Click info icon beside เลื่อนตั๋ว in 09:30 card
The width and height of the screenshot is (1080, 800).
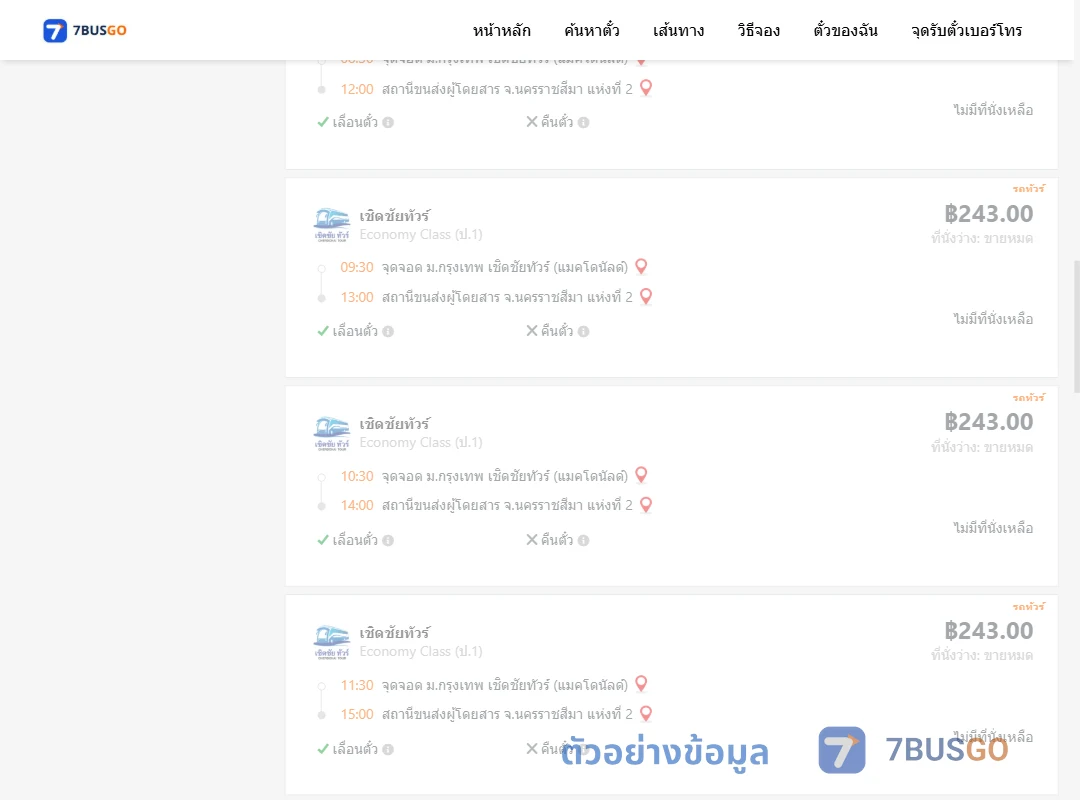[x=388, y=331]
